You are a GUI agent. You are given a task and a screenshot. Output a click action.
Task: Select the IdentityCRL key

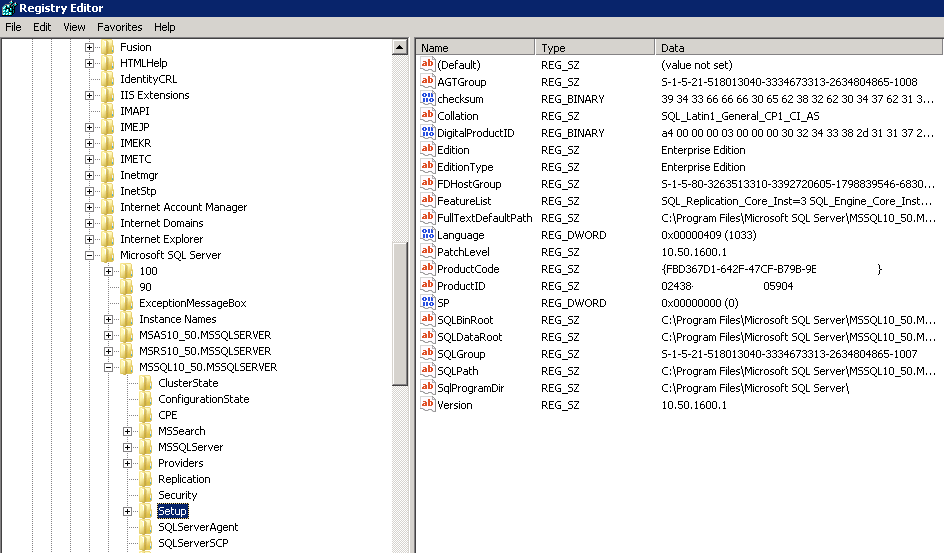click(148, 79)
